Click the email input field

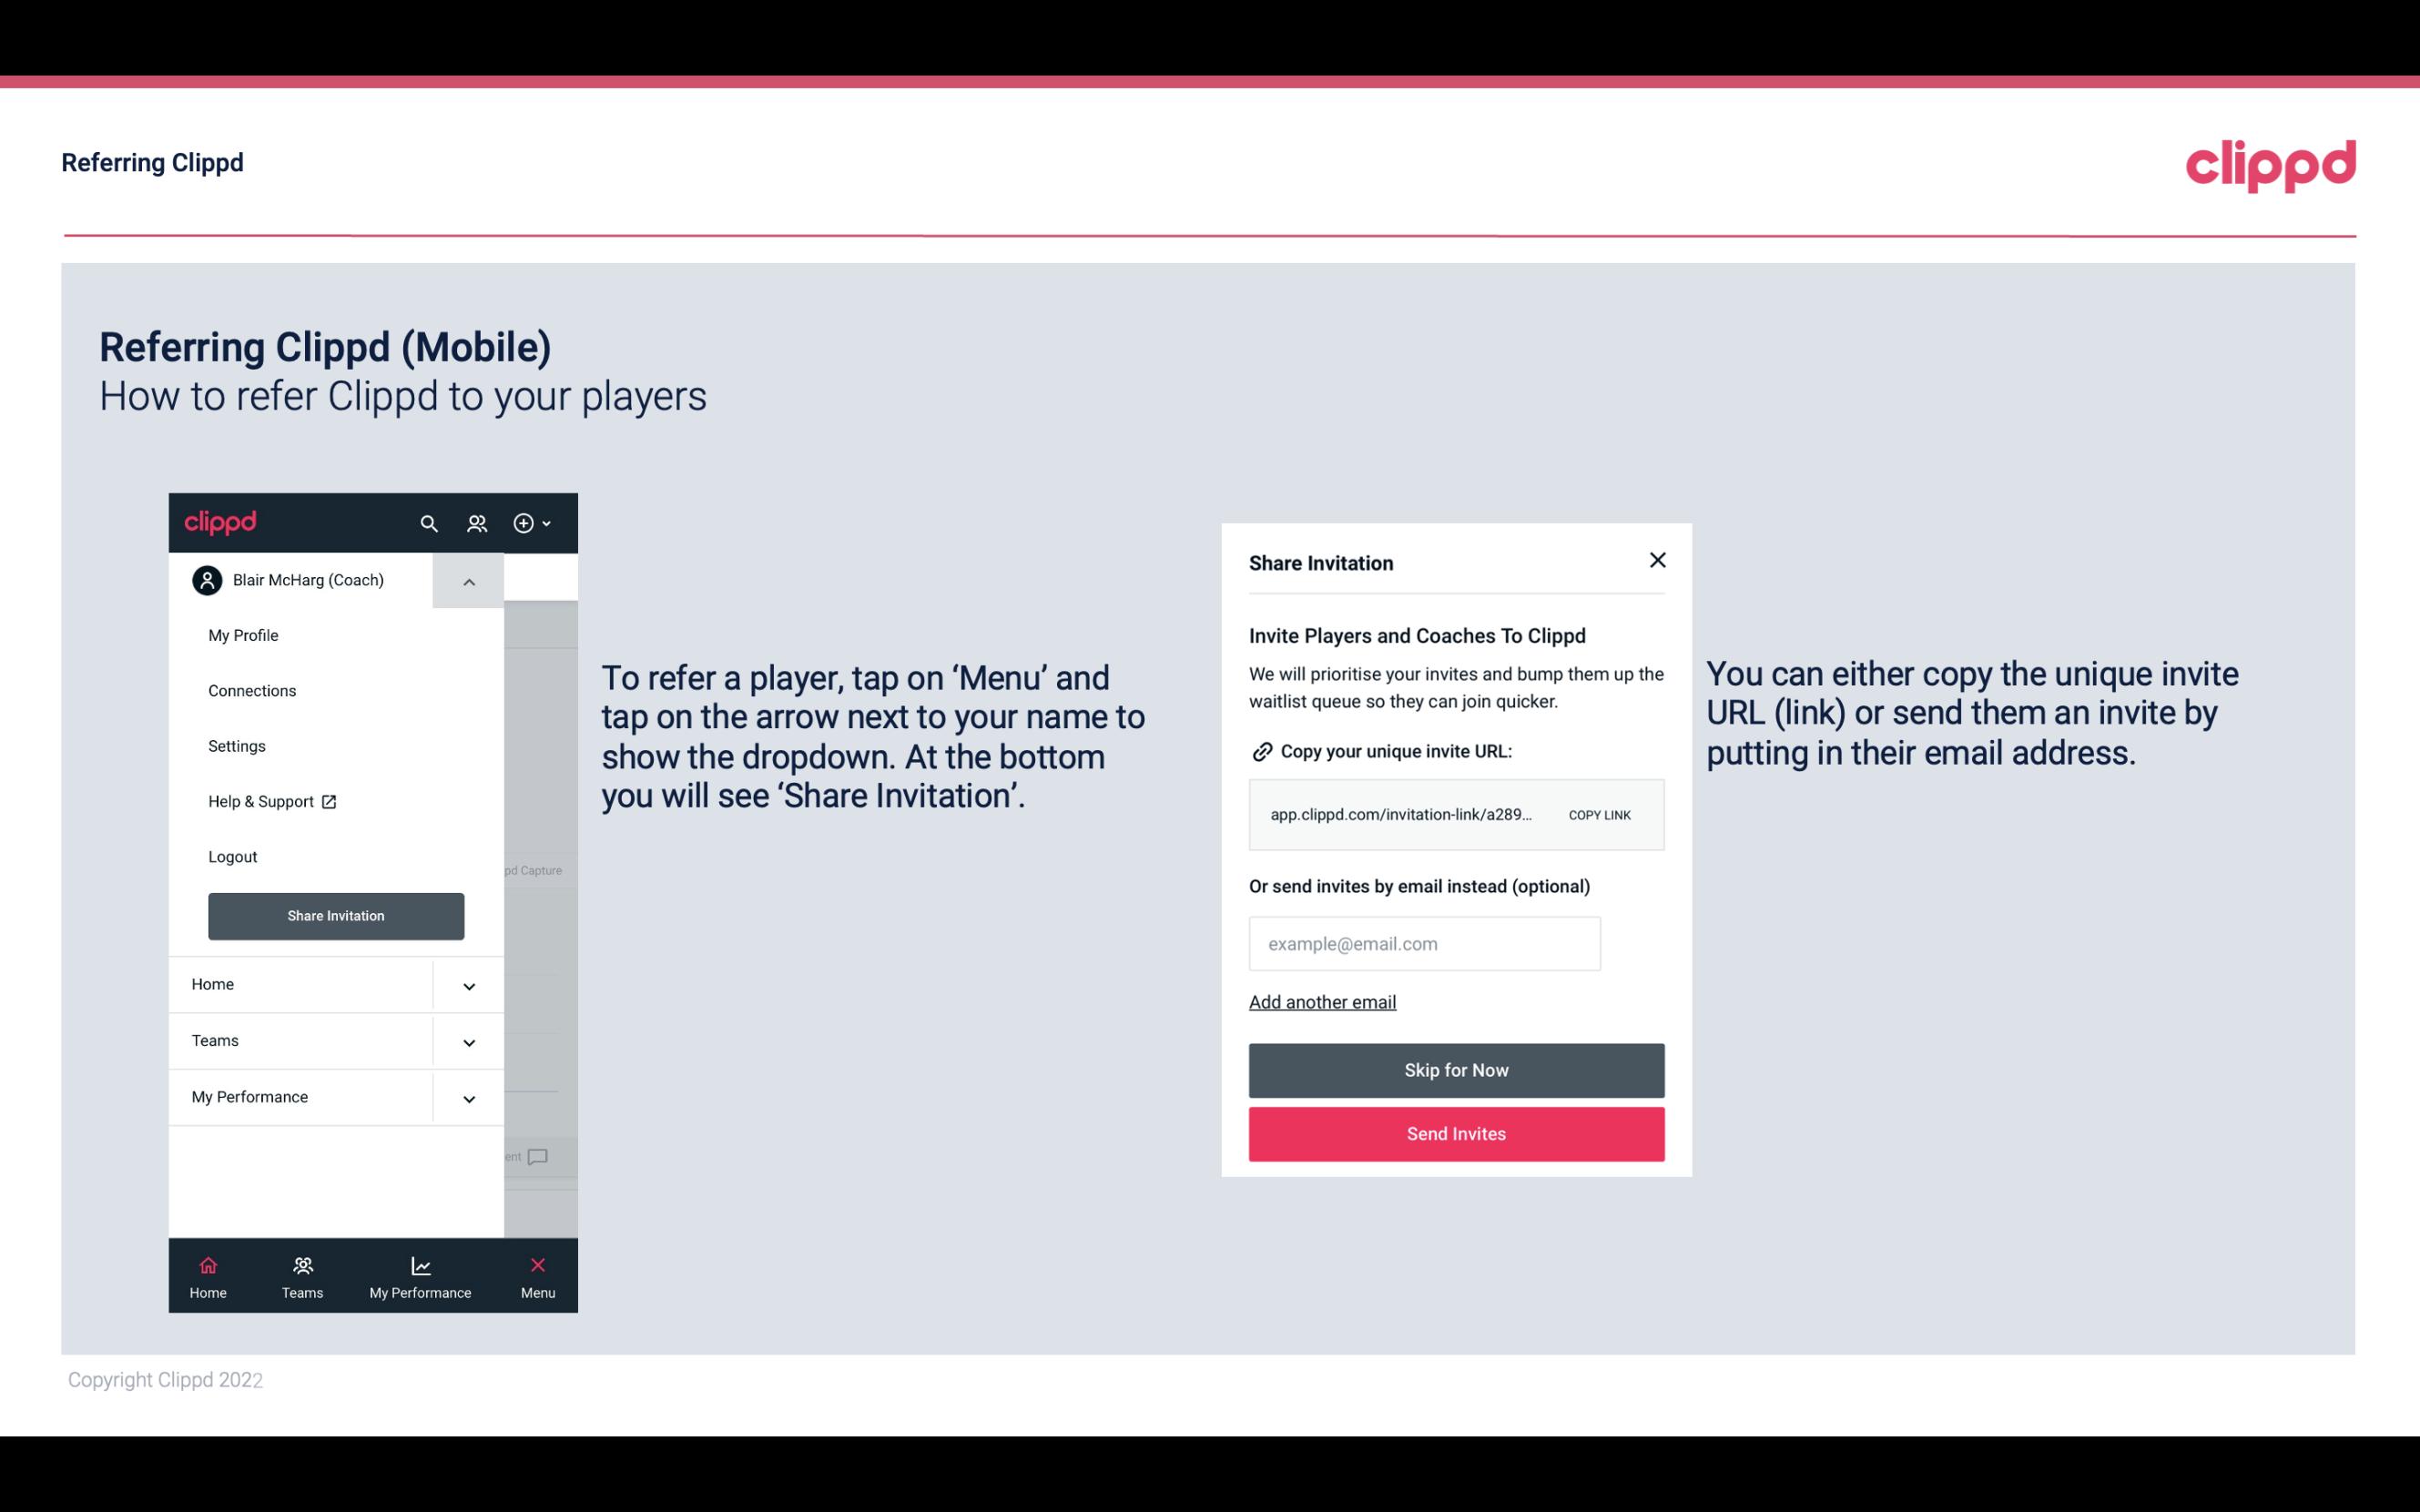point(1423,944)
